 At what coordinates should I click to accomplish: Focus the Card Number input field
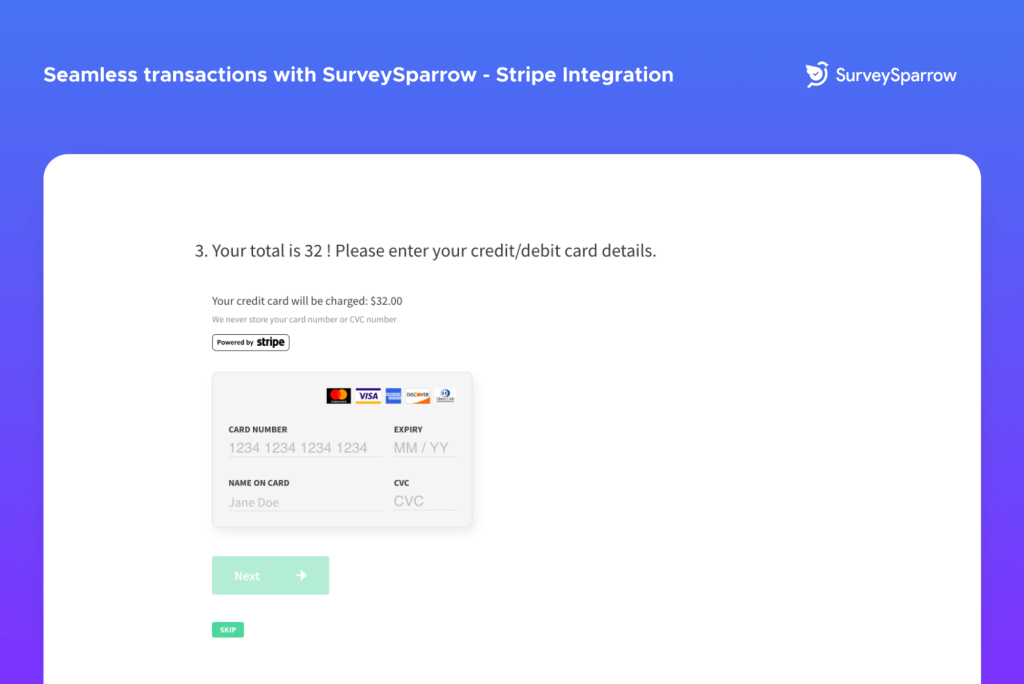[x=304, y=448]
